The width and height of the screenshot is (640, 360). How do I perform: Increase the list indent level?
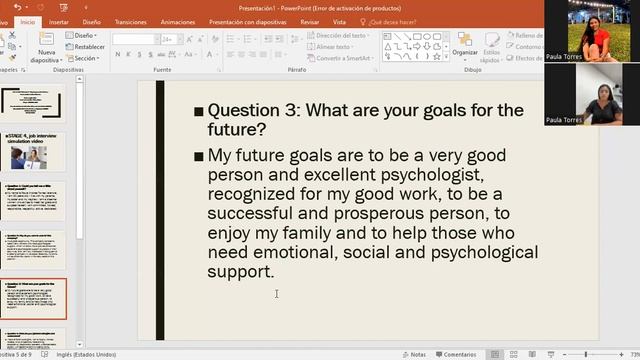[279, 39]
